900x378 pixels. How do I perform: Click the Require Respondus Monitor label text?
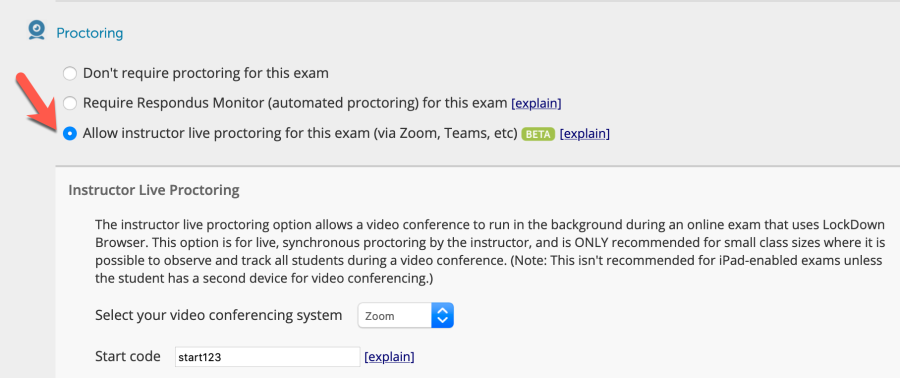(x=296, y=103)
